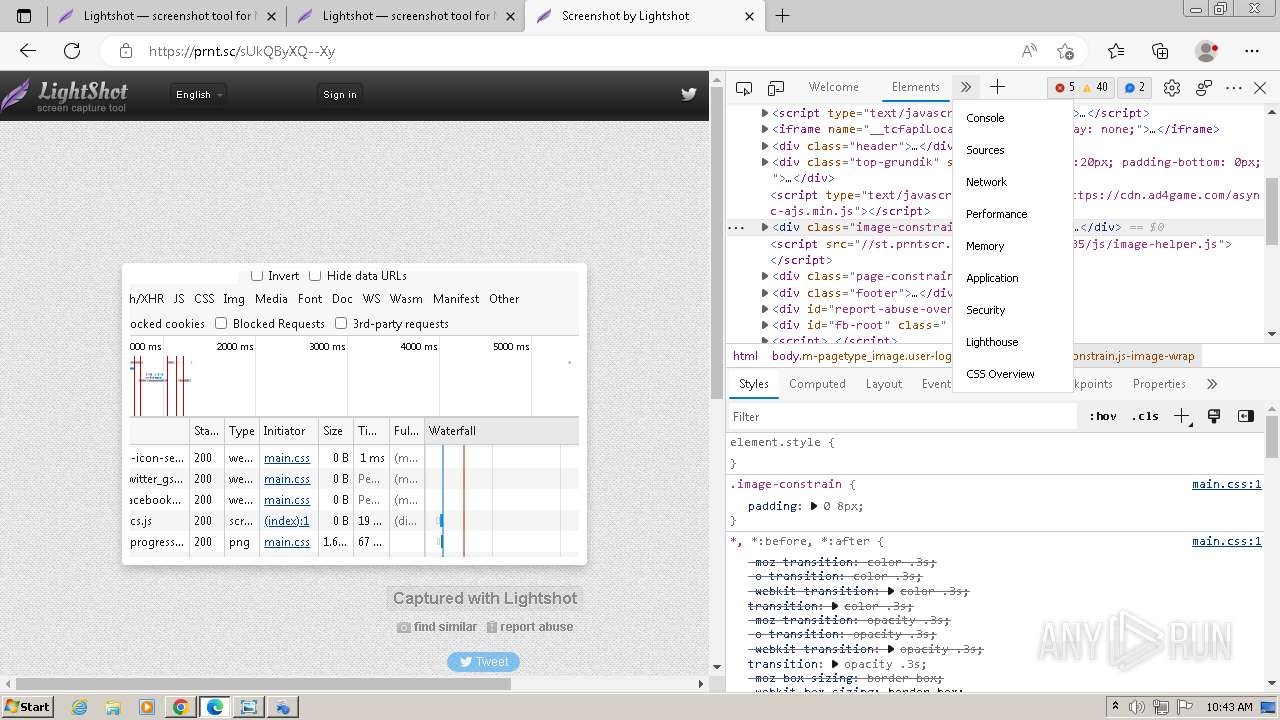Open the read aloud icon in the address bar
This screenshot has width=1280, height=720.
pos(1029,51)
